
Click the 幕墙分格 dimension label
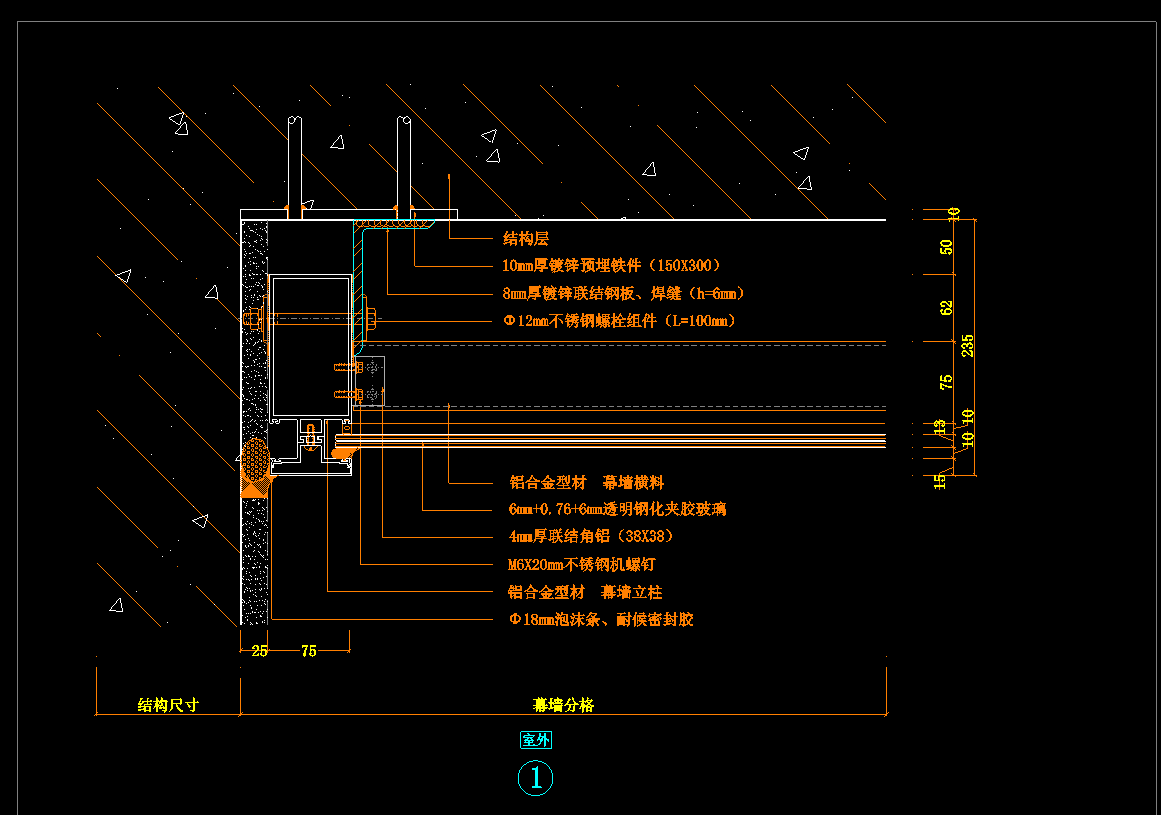(564, 705)
